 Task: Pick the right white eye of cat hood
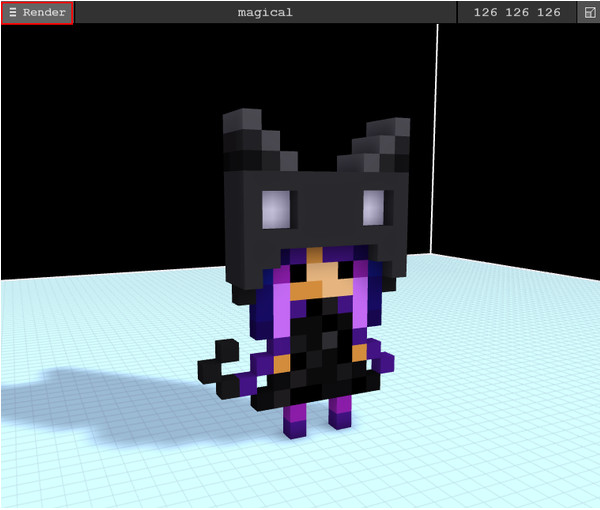click(x=373, y=207)
